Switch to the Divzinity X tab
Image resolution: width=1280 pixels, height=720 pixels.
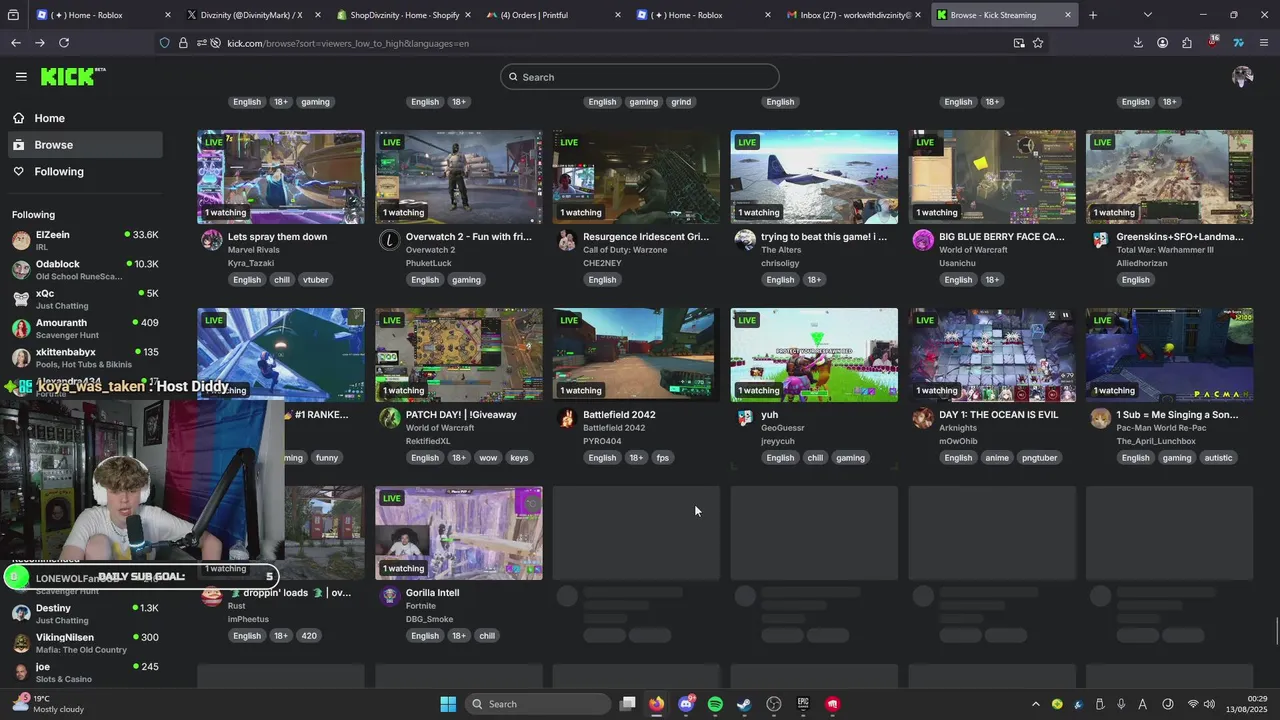(252, 15)
